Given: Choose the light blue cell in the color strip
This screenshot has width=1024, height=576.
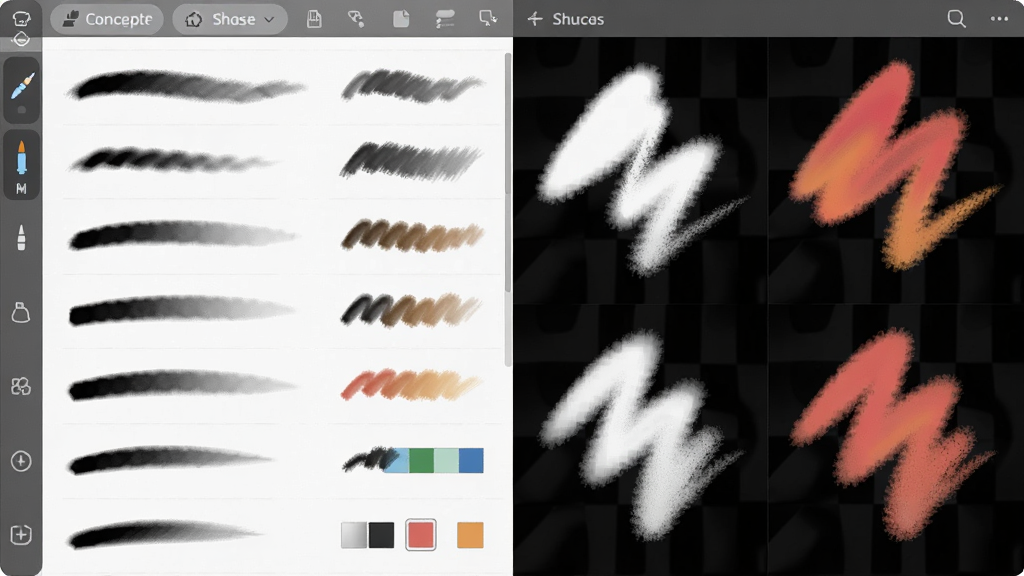Looking at the screenshot, I should click(x=397, y=460).
